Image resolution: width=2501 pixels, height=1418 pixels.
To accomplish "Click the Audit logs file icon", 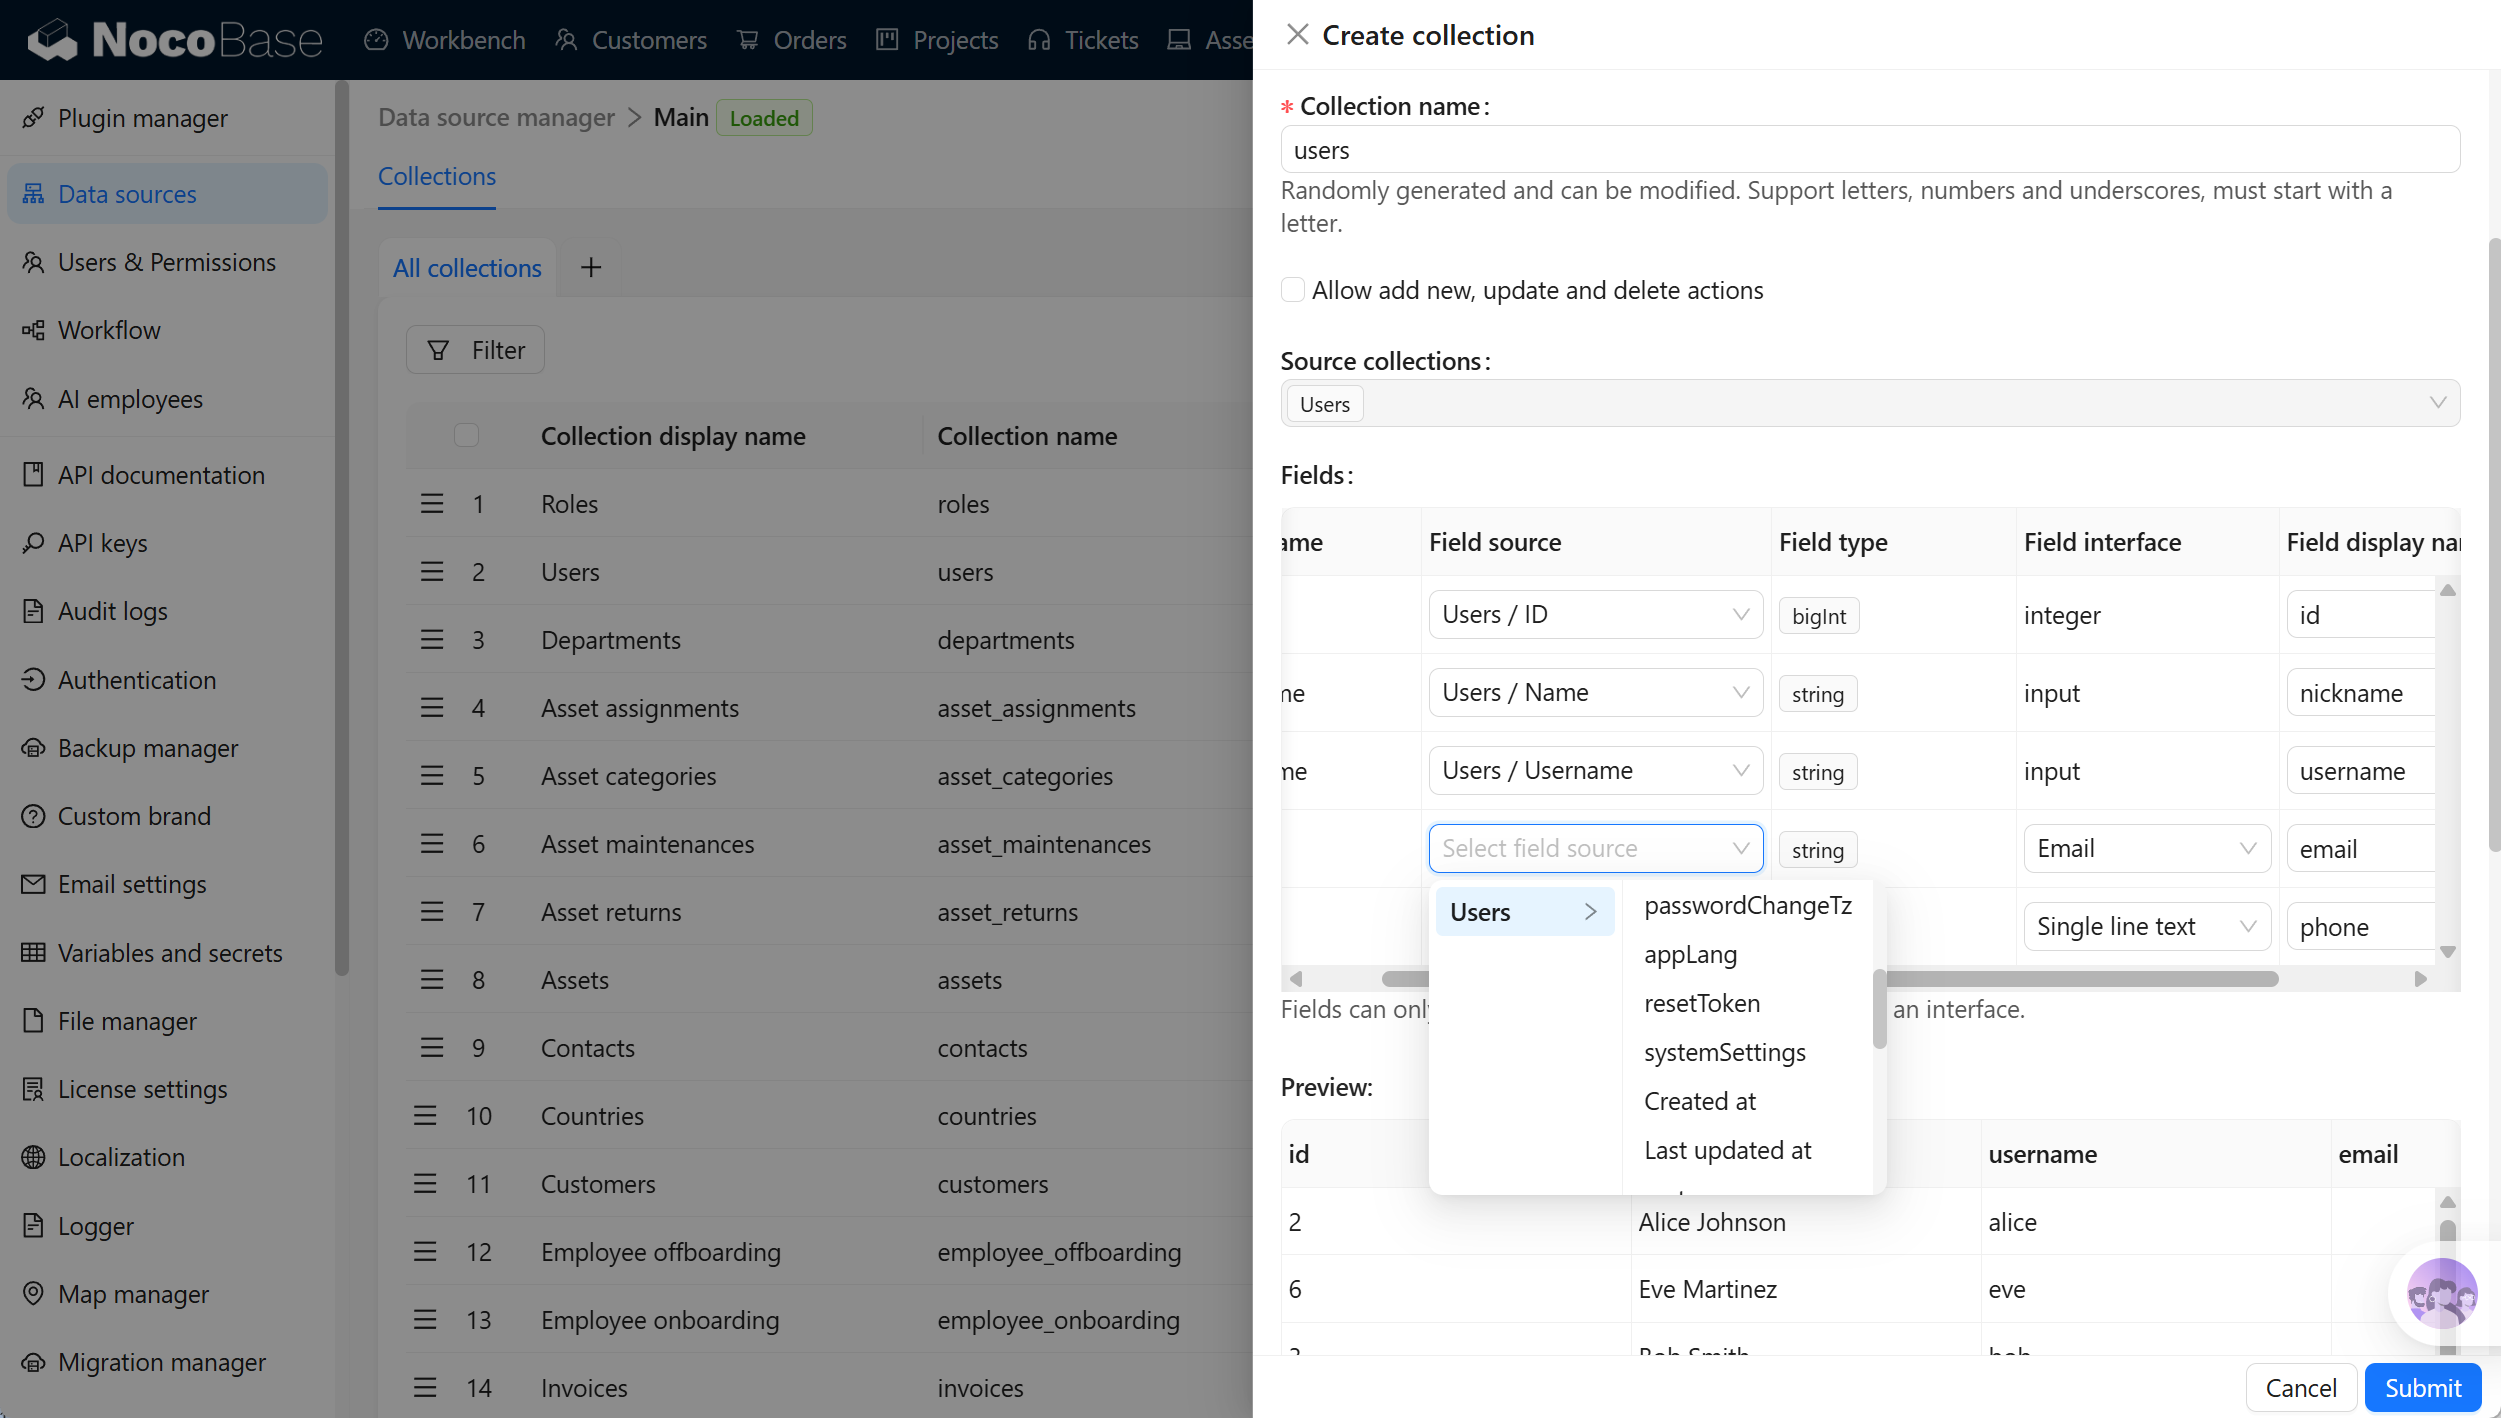I will tap(33, 611).
